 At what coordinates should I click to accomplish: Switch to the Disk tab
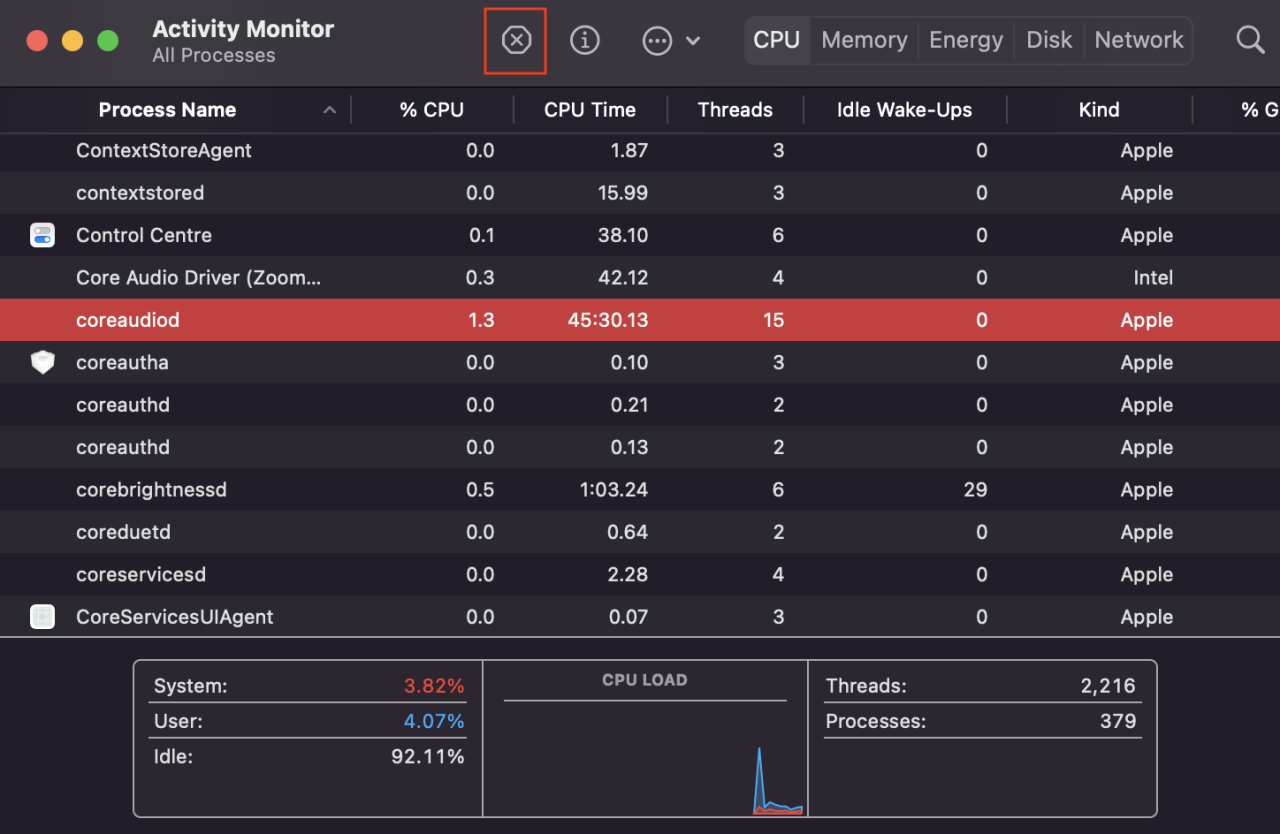pos(1049,40)
